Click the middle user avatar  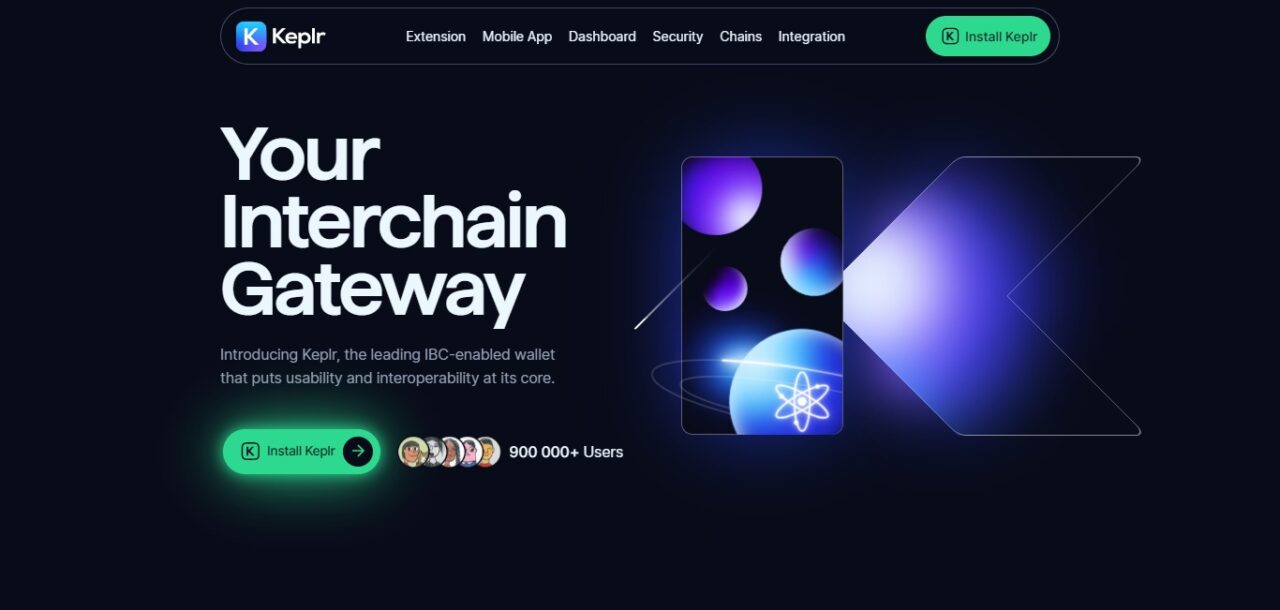(450, 452)
